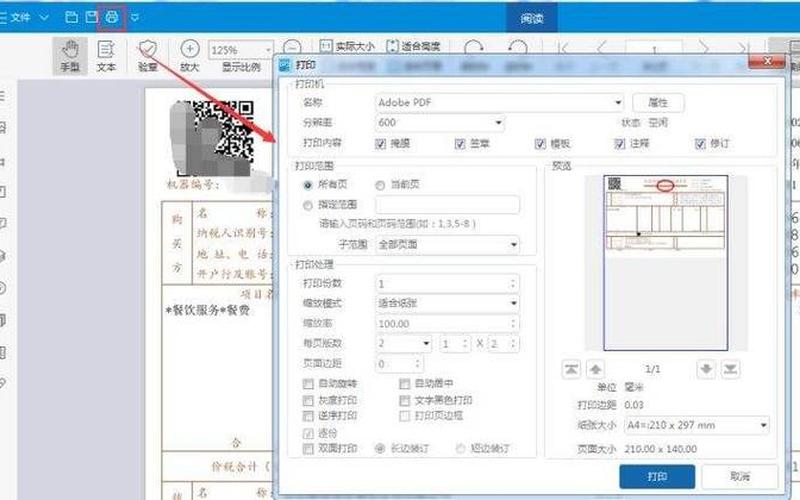Select the 短边装订 radio button
This screenshot has width=800, height=500.
[460, 449]
